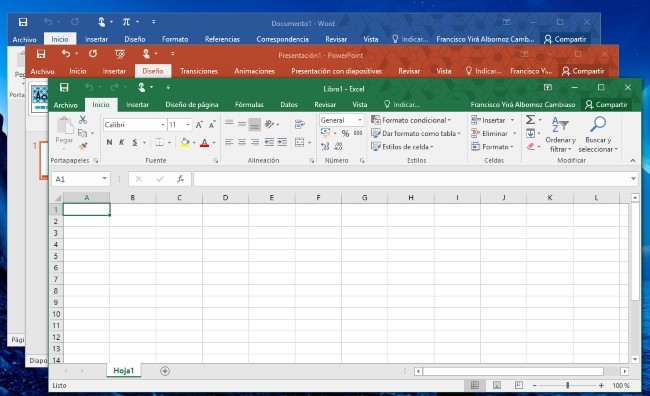650x396 pixels.
Task: Align cell content to the bottom
Action: point(255,124)
